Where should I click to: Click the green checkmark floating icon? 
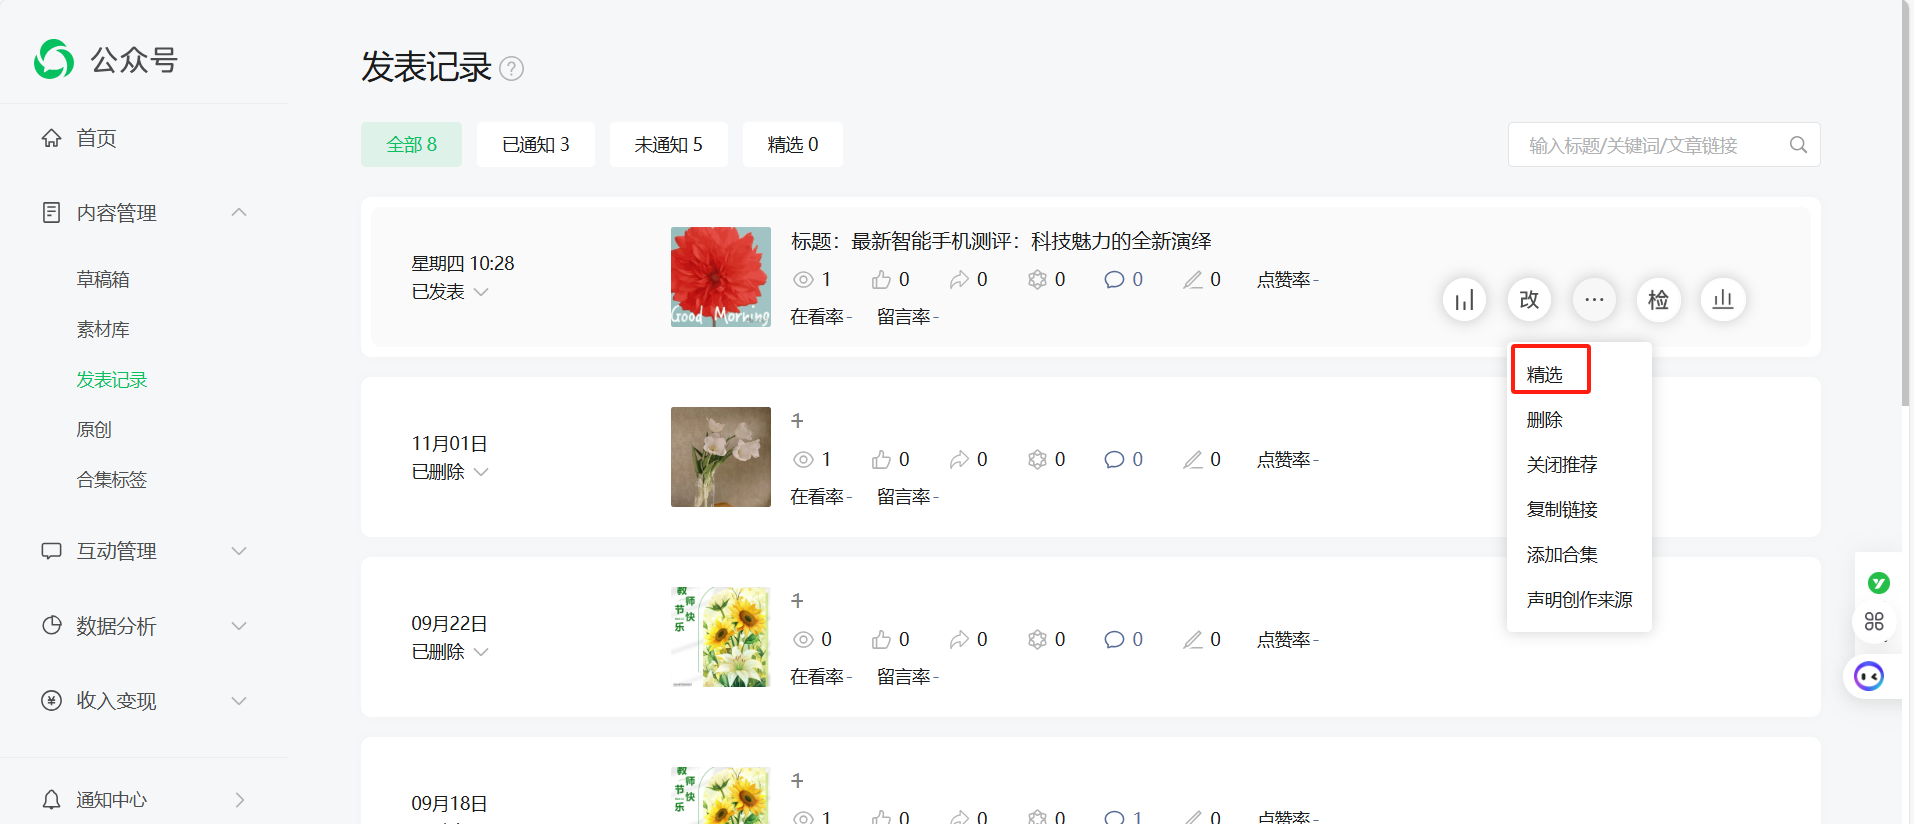(x=1878, y=582)
